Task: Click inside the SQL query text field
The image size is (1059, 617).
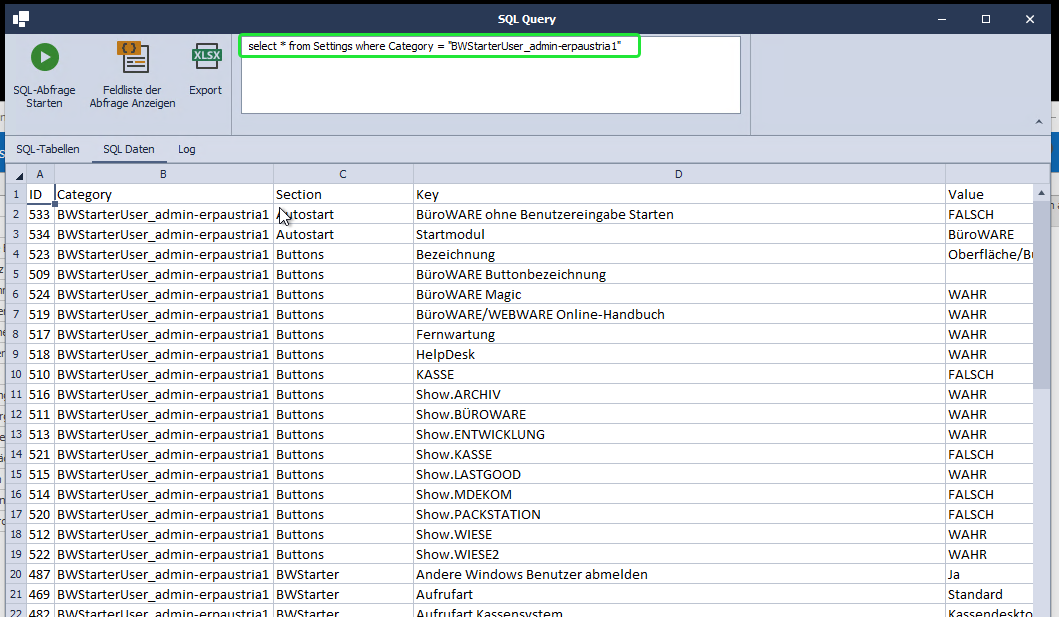Action: [x=491, y=75]
